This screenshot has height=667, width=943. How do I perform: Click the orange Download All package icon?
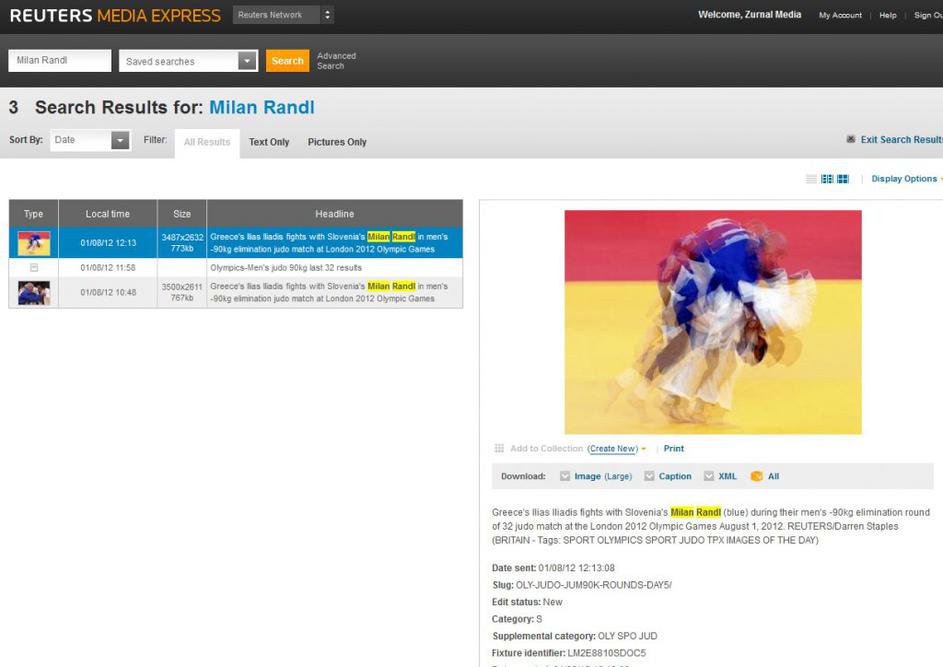pyautogui.click(x=757, y=477)
